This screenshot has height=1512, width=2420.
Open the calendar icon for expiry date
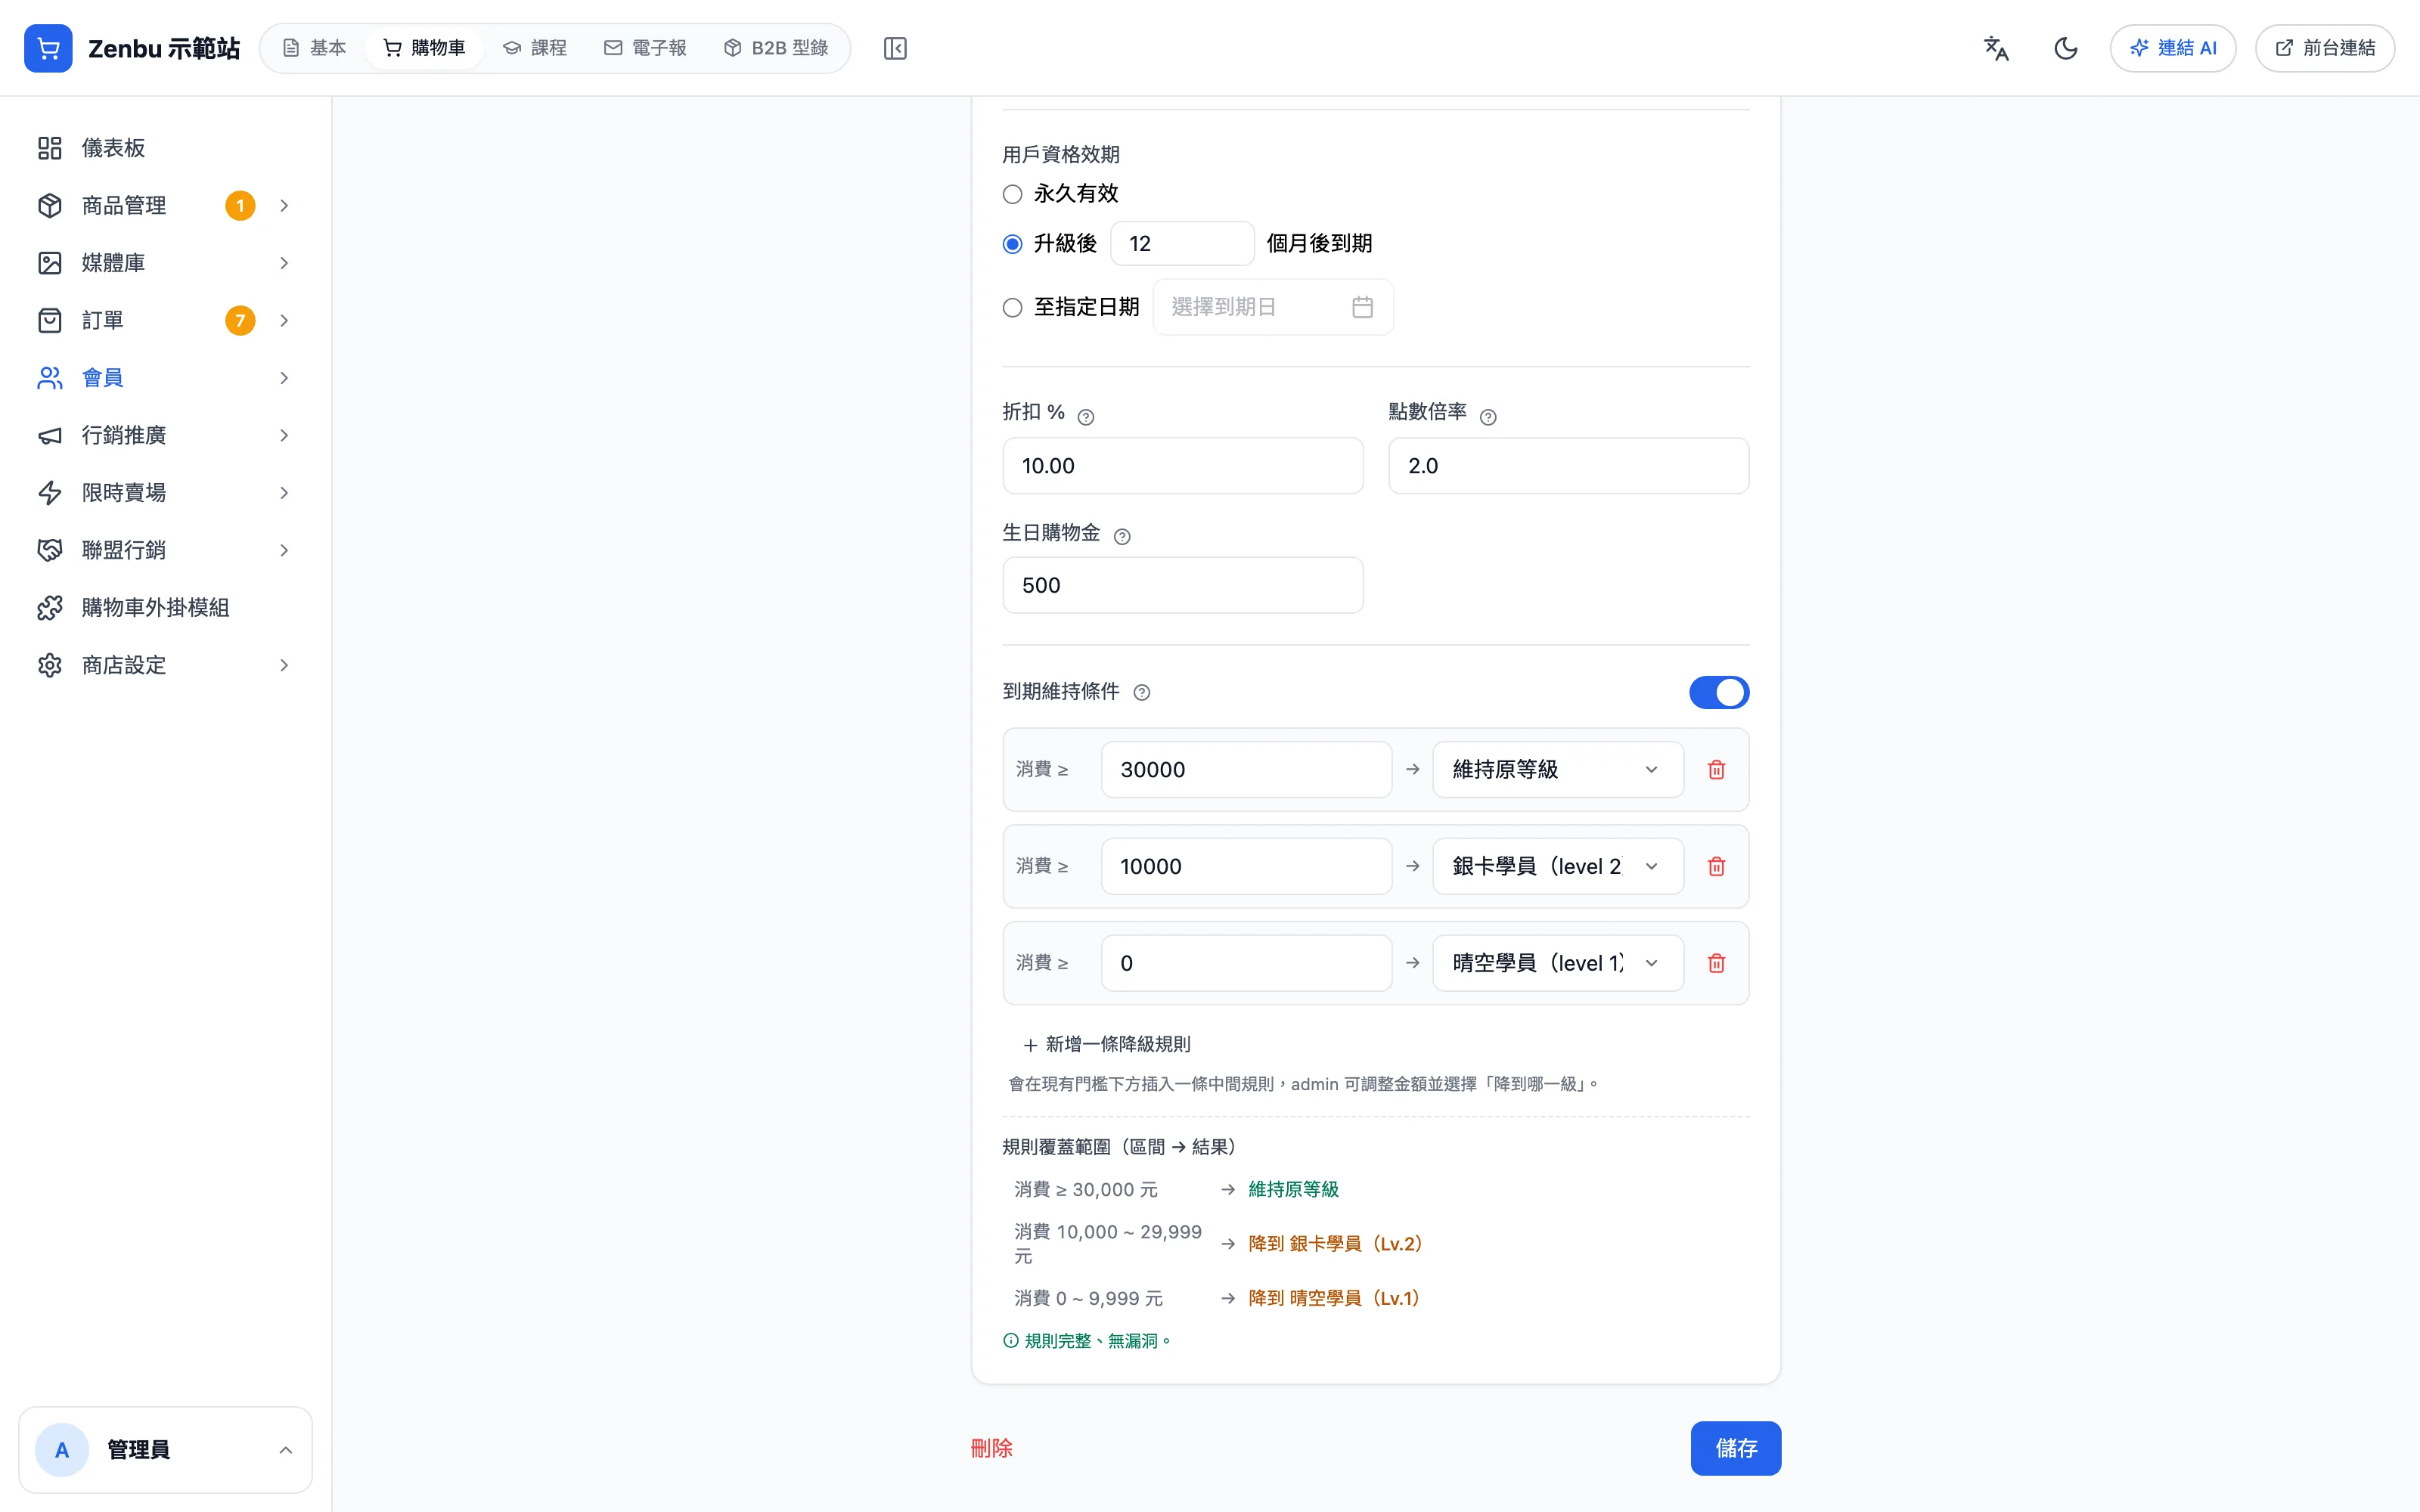point(1362,307)
